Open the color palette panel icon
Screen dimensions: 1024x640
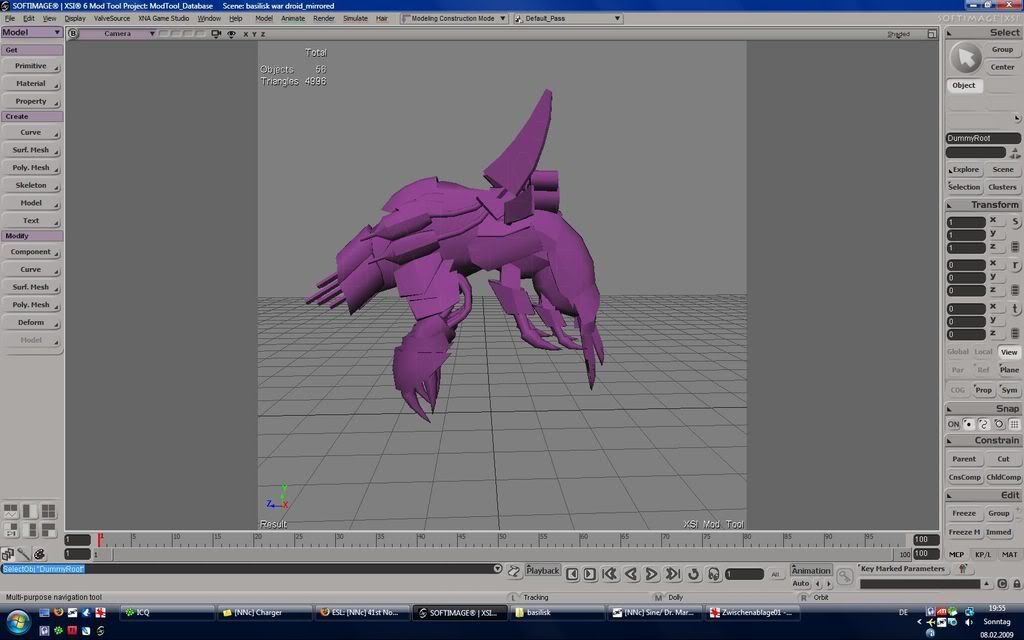click(x=39, y=554)
